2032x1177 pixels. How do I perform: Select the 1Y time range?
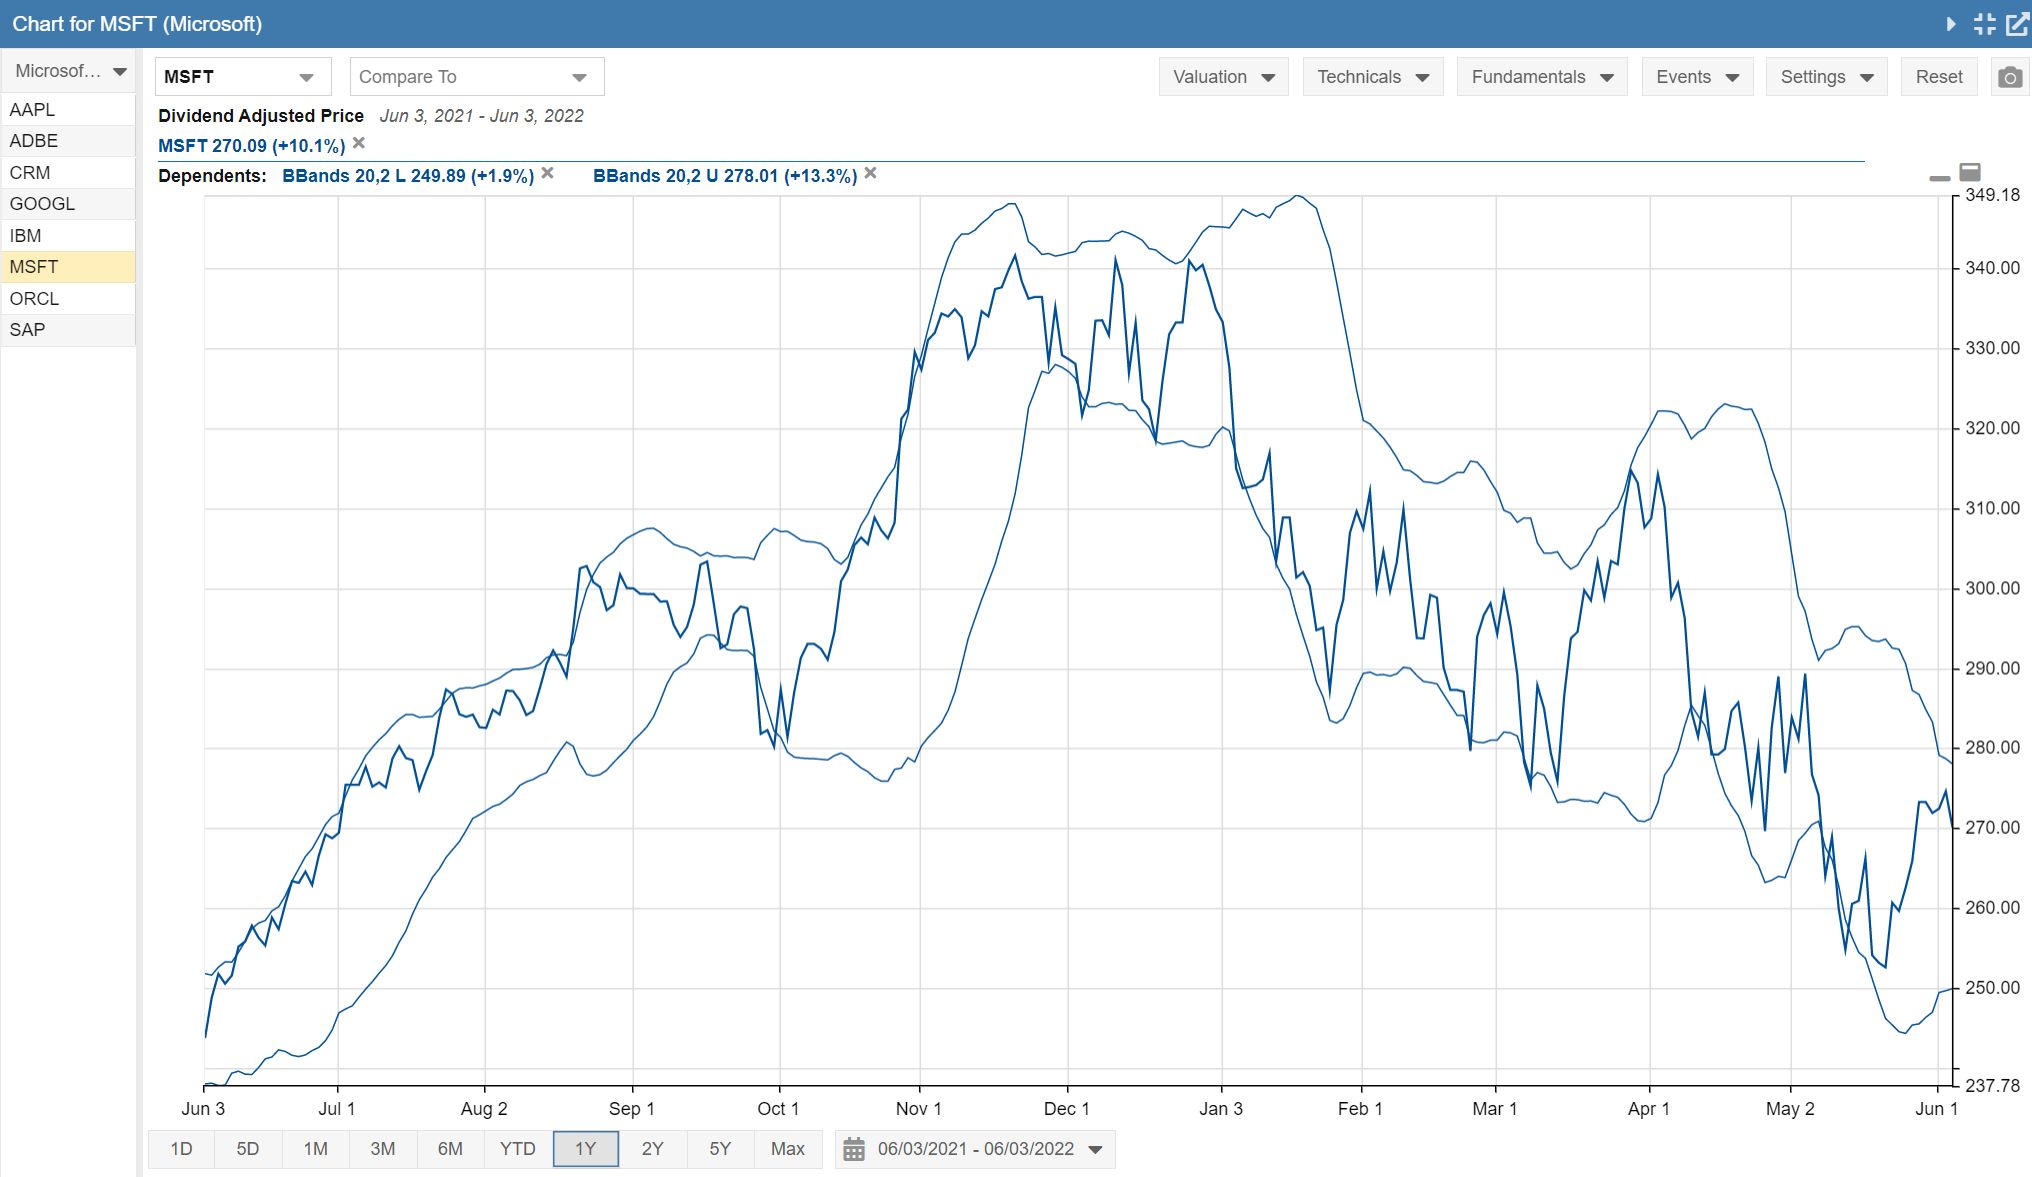tap(586, 1149)
